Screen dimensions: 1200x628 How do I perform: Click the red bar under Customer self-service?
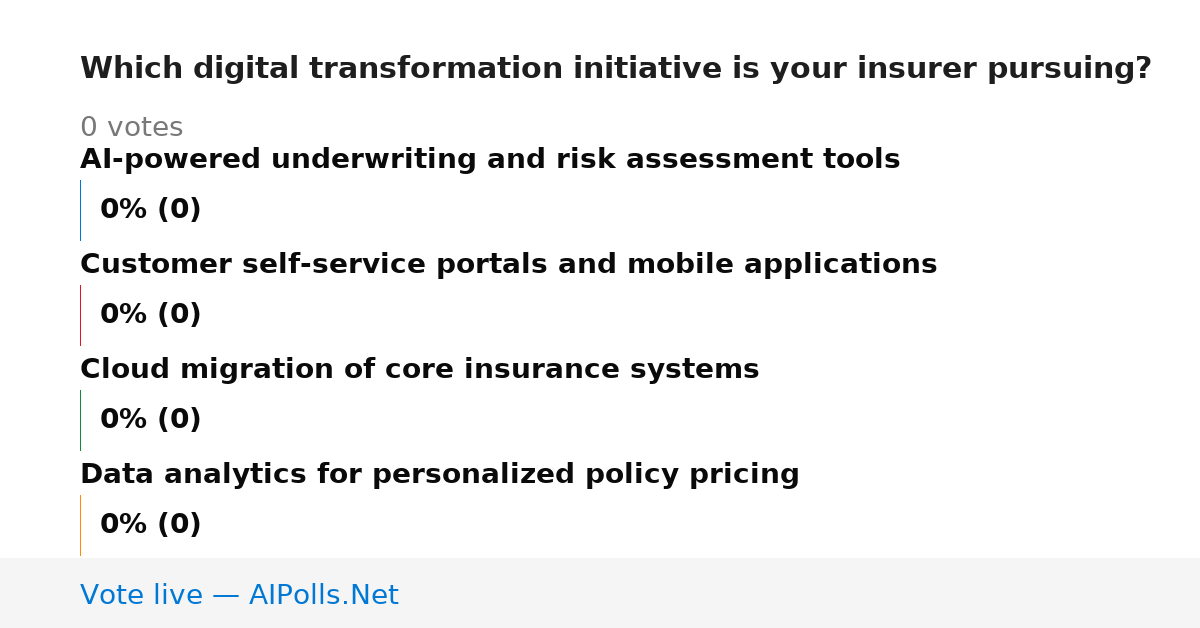80,315
